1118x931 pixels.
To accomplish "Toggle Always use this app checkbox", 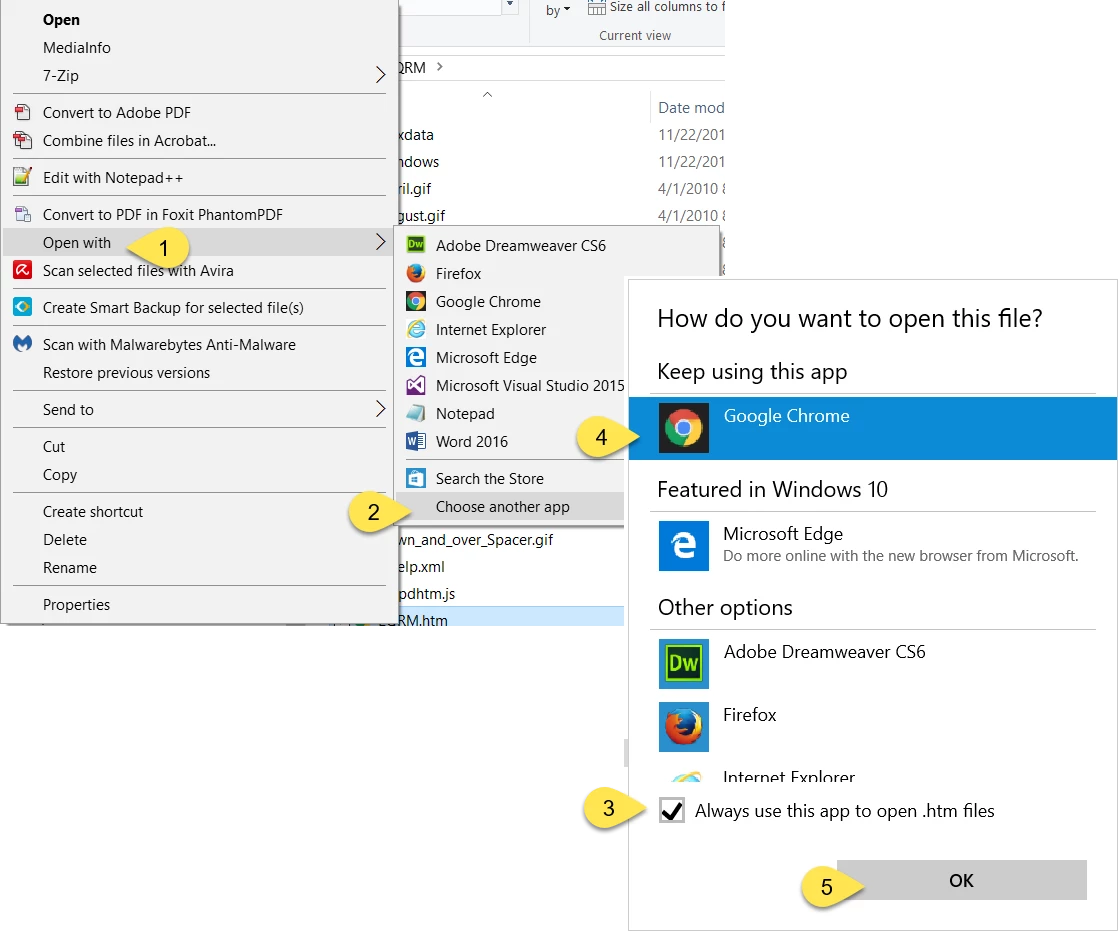I will [x=672, y=811].
